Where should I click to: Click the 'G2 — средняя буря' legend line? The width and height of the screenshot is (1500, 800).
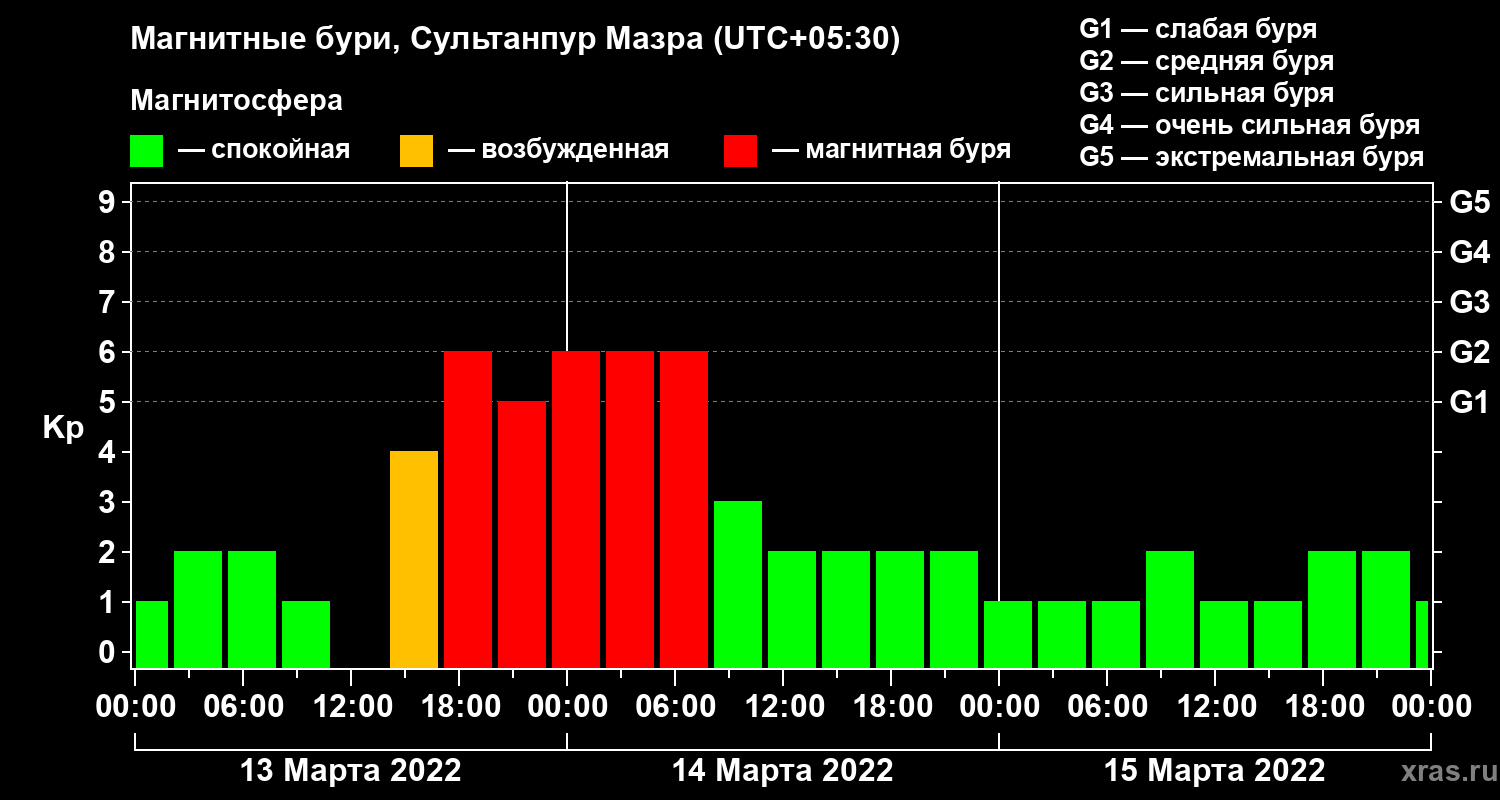[1206, 61]
